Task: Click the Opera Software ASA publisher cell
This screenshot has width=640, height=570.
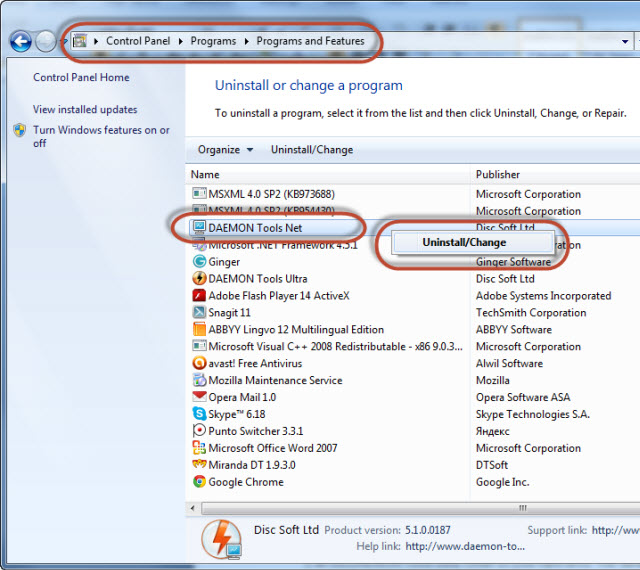Action: 523,397
